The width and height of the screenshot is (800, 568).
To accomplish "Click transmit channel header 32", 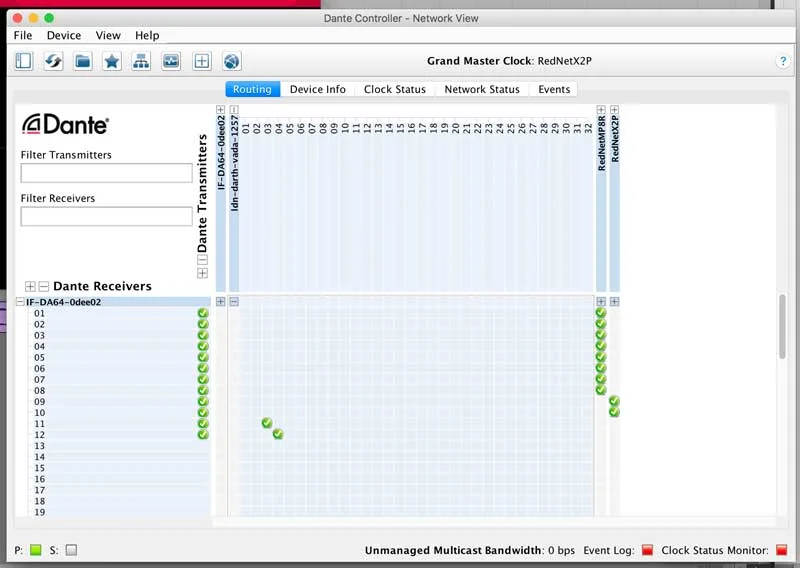I will (588, 128).
